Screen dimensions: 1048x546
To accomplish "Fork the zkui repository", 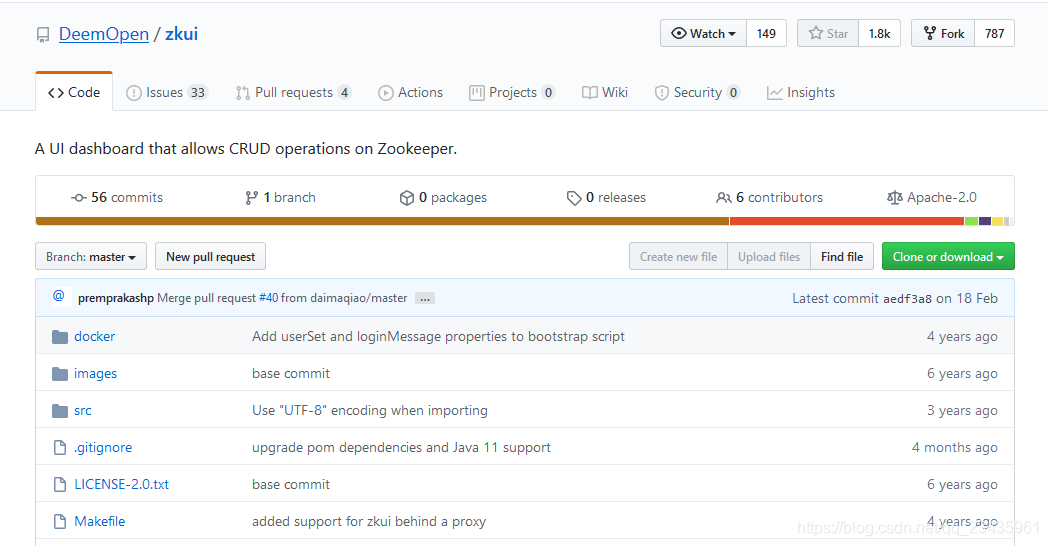I will [x=944, y=33].
